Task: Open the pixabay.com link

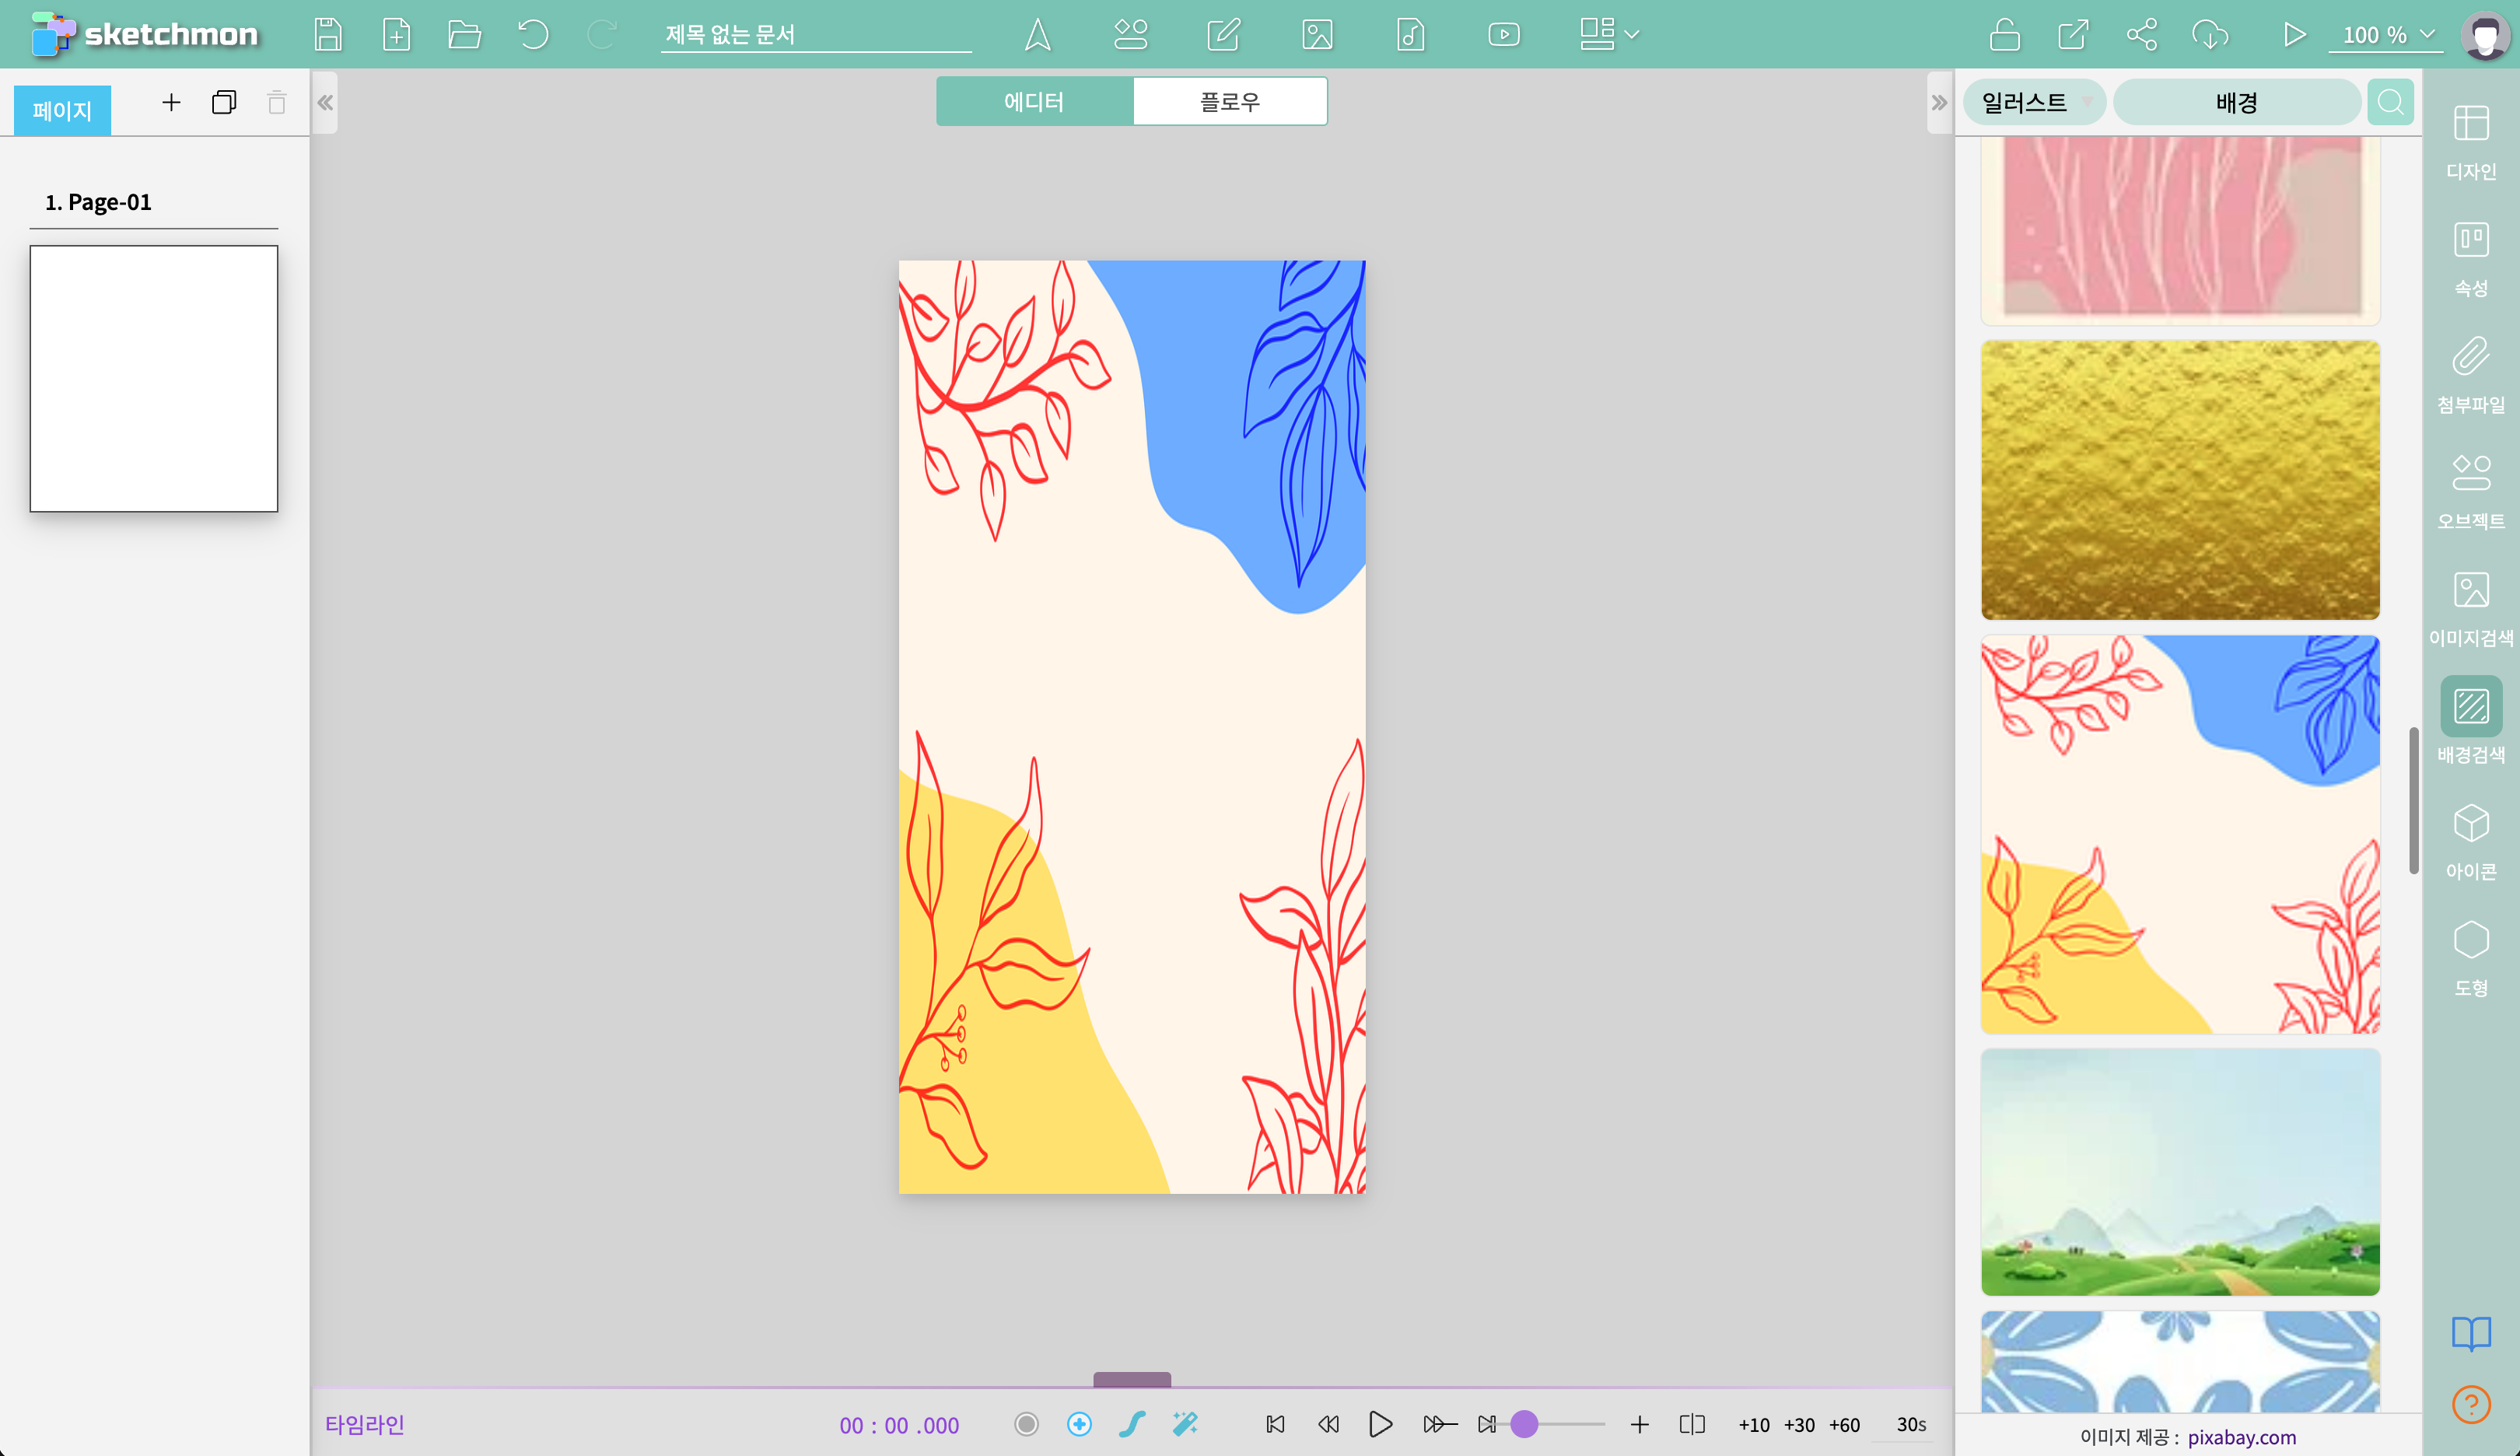Action: (x=2241, y=1437)
